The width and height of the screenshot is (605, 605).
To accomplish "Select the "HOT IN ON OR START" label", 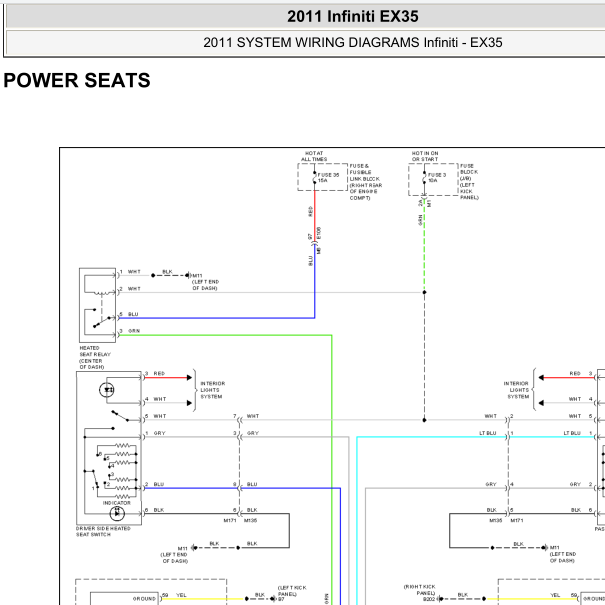I will pyautogui.click(x=424, y=156).
